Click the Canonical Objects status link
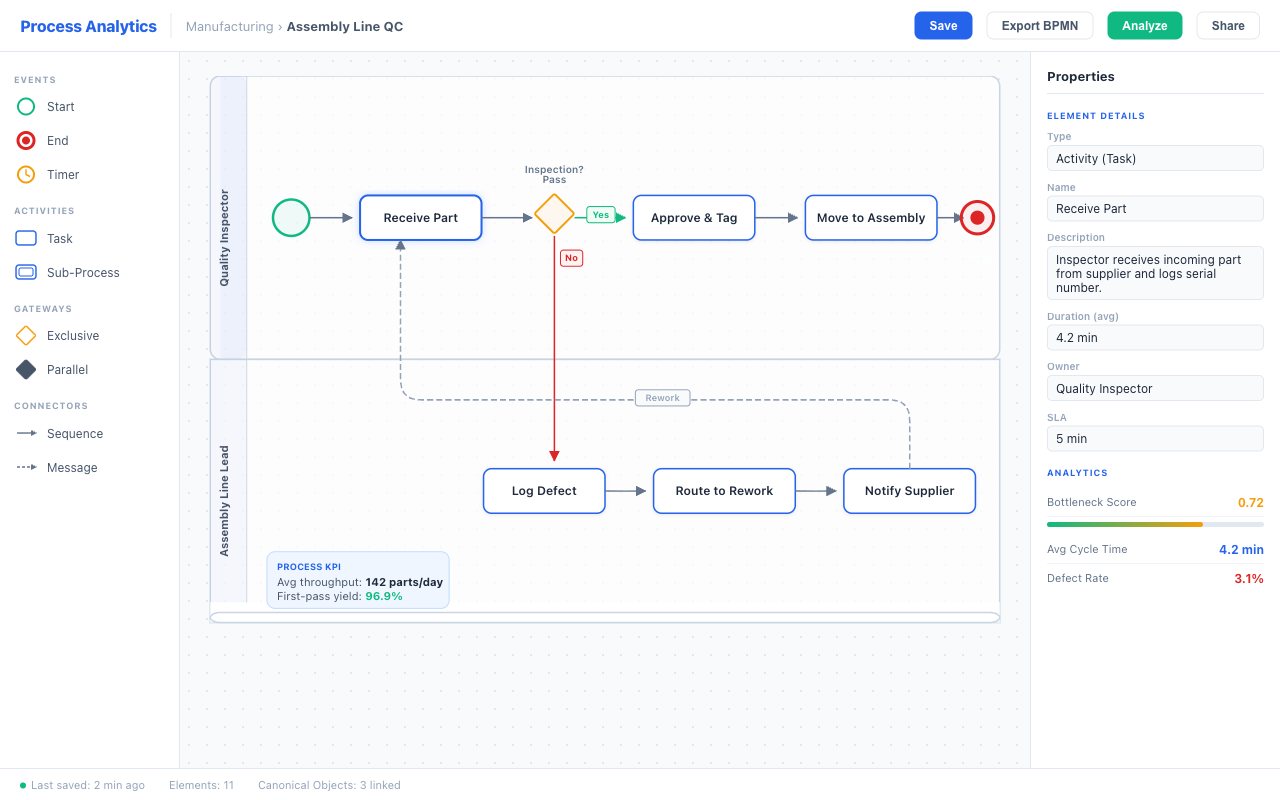This screenshot has width=1280, height=800. 329,785
